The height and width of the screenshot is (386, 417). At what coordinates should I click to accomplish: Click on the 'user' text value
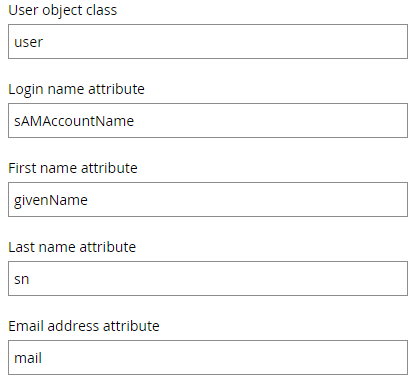28,43
